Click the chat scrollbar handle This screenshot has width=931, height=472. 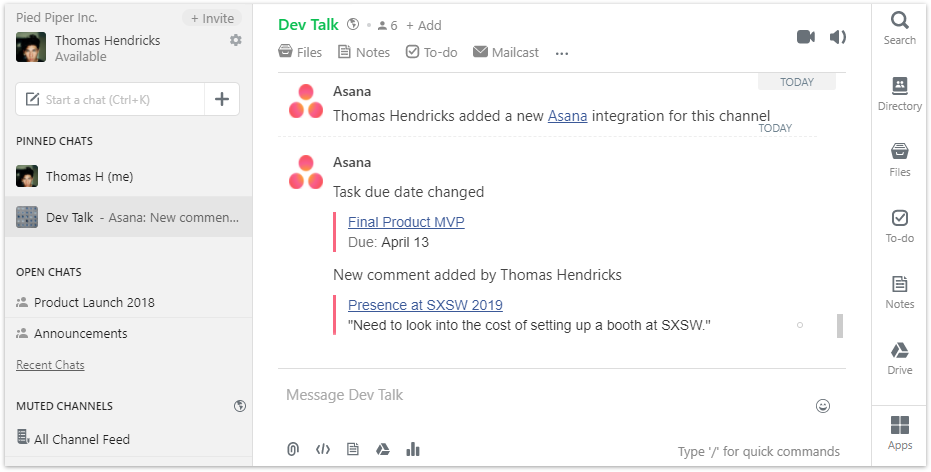(x=840, y=326)
